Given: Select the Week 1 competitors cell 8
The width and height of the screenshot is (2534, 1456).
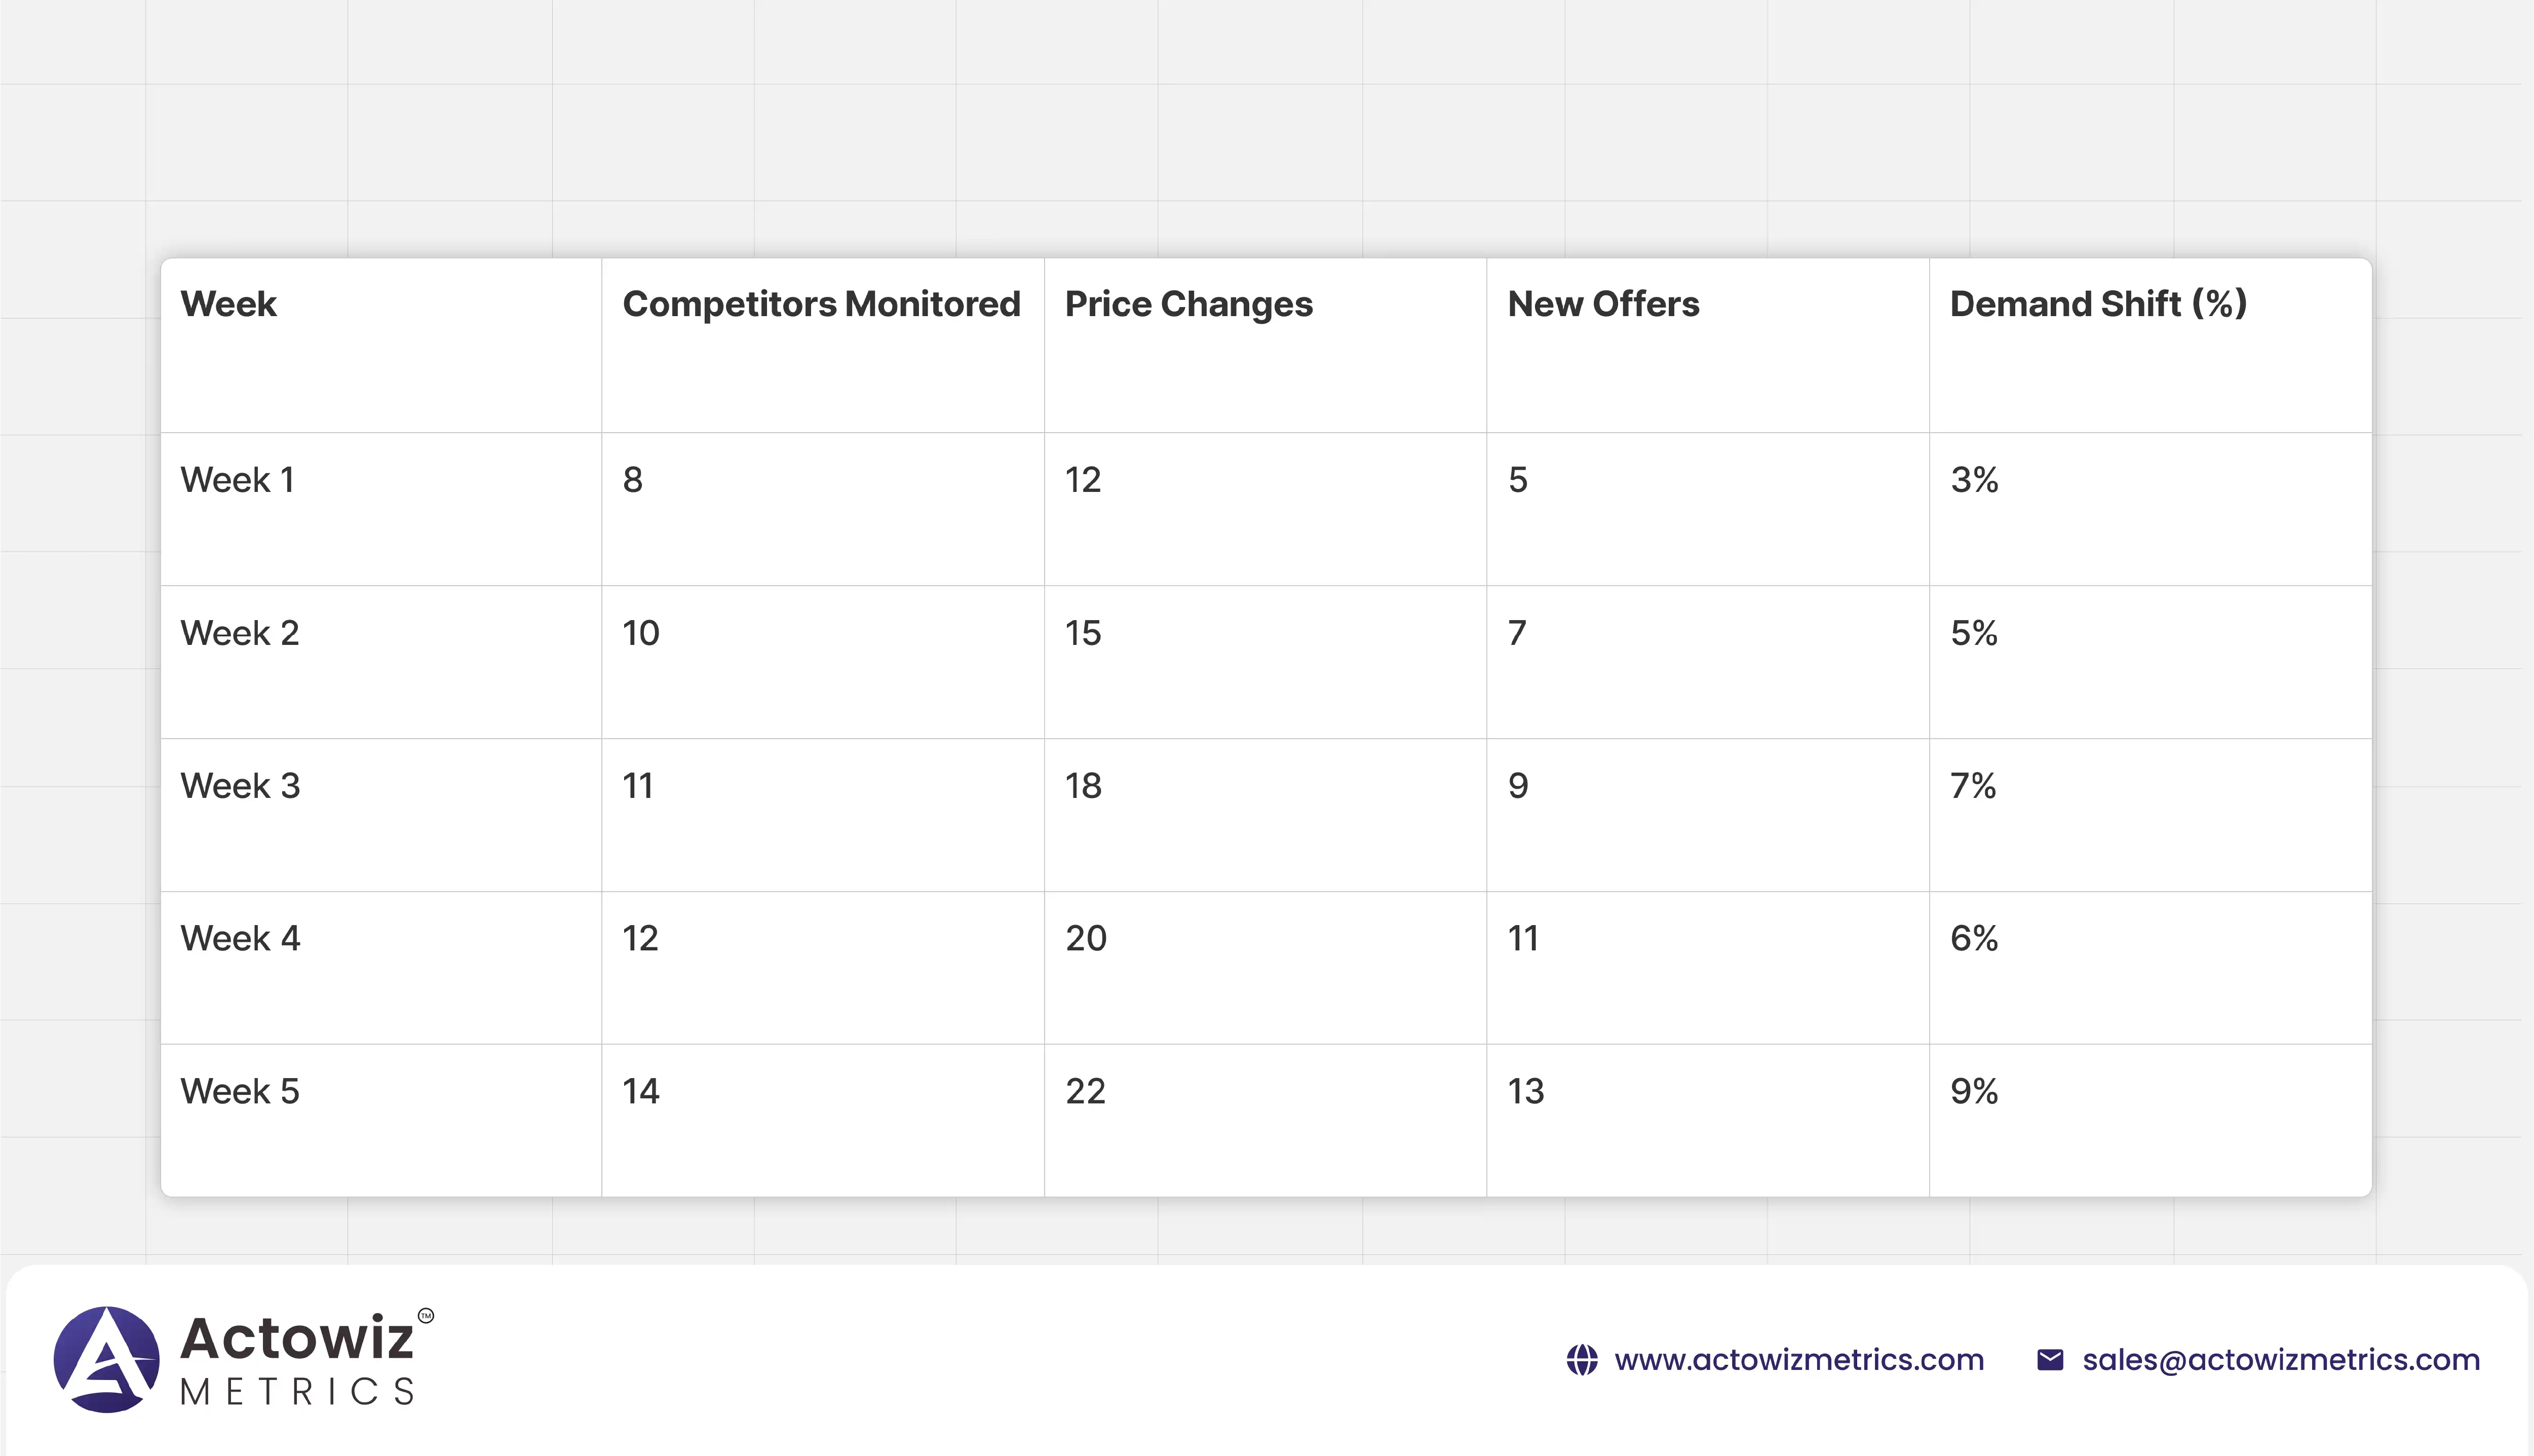Looking at the screenshot, I should (633, 480).
